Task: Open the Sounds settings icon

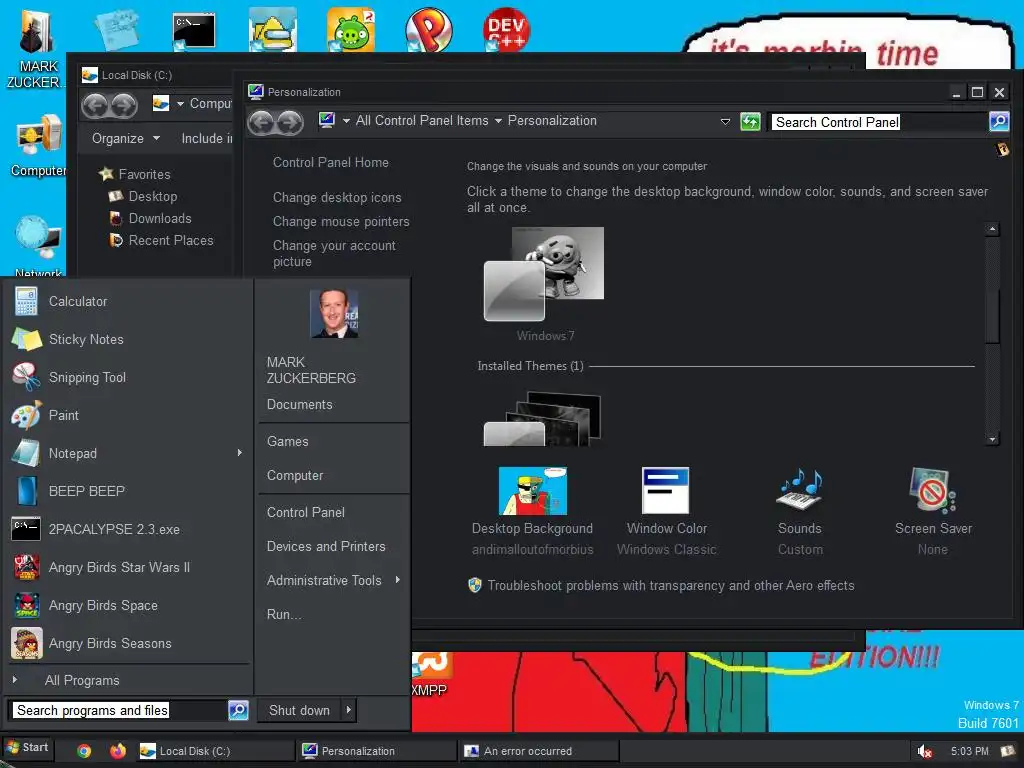Action: 799,490
